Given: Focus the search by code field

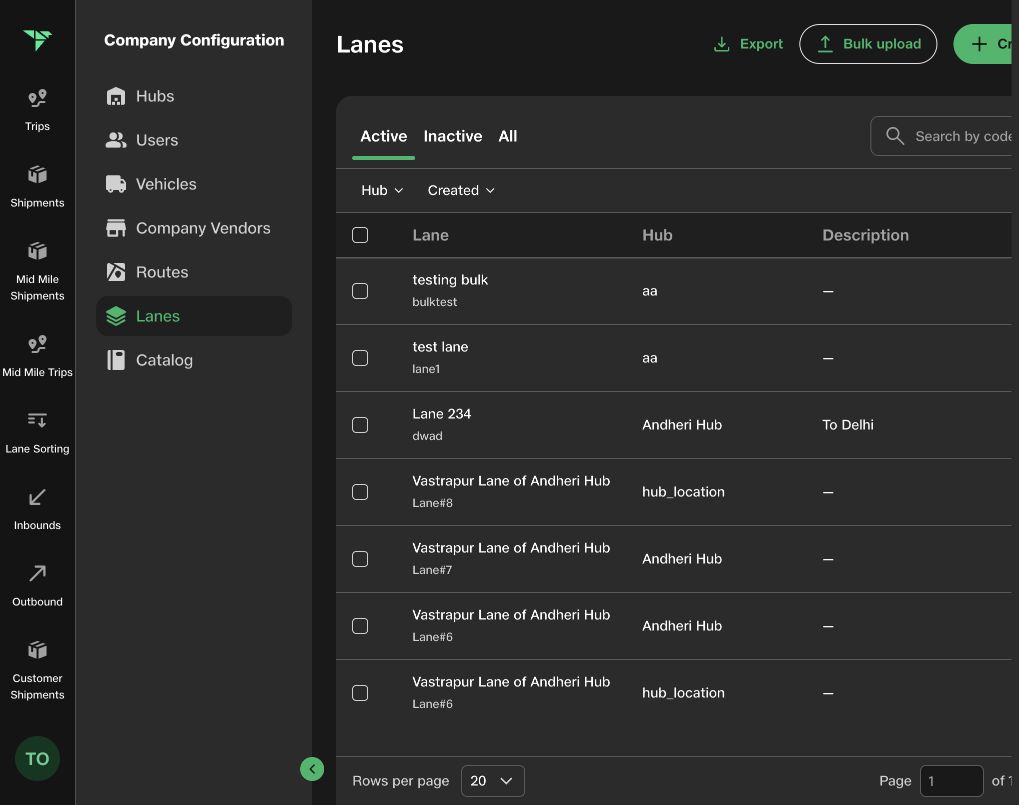Looking at the screenshot, I should 941,136.
